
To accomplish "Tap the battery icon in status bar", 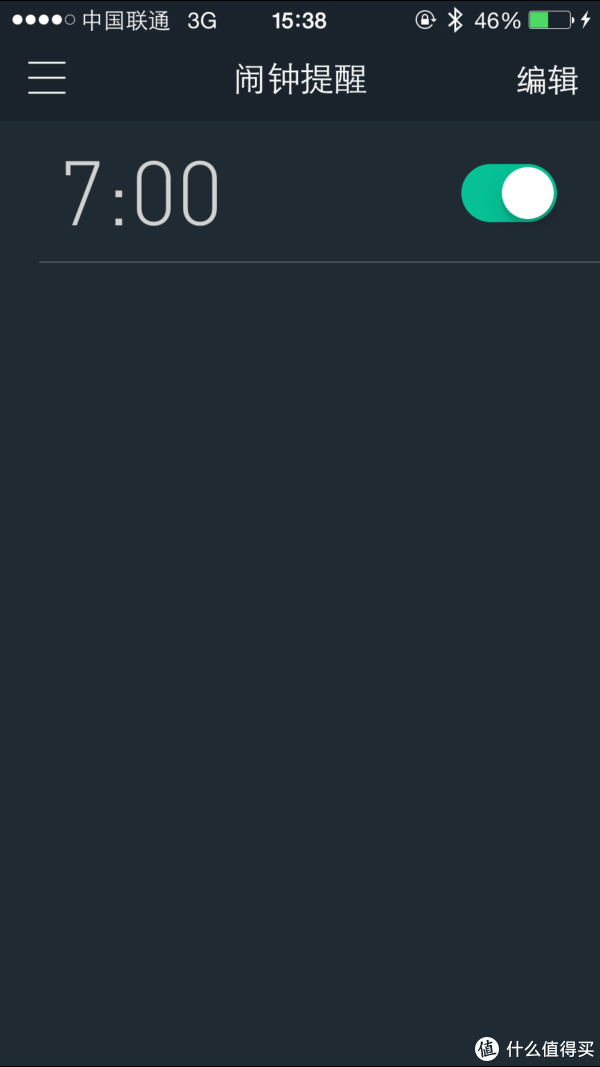I will point(551,20).
